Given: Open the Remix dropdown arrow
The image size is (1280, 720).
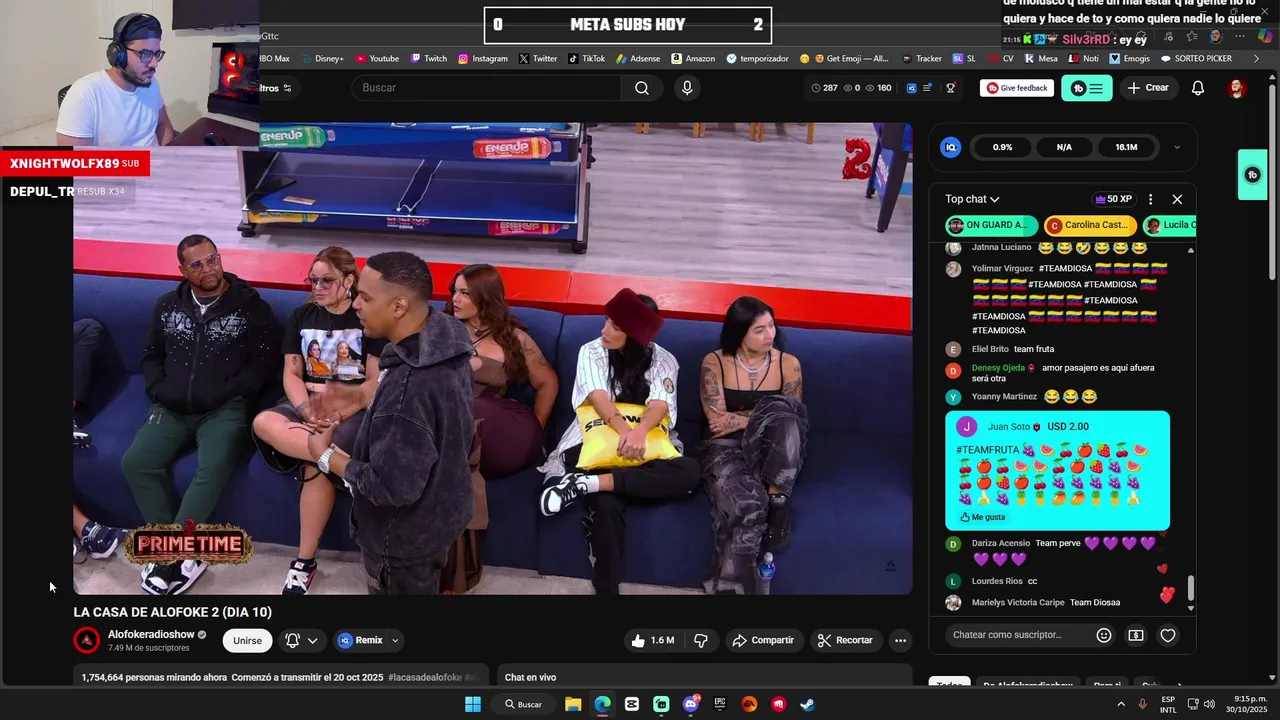Looking at the screenshot, I should point(395,640).
